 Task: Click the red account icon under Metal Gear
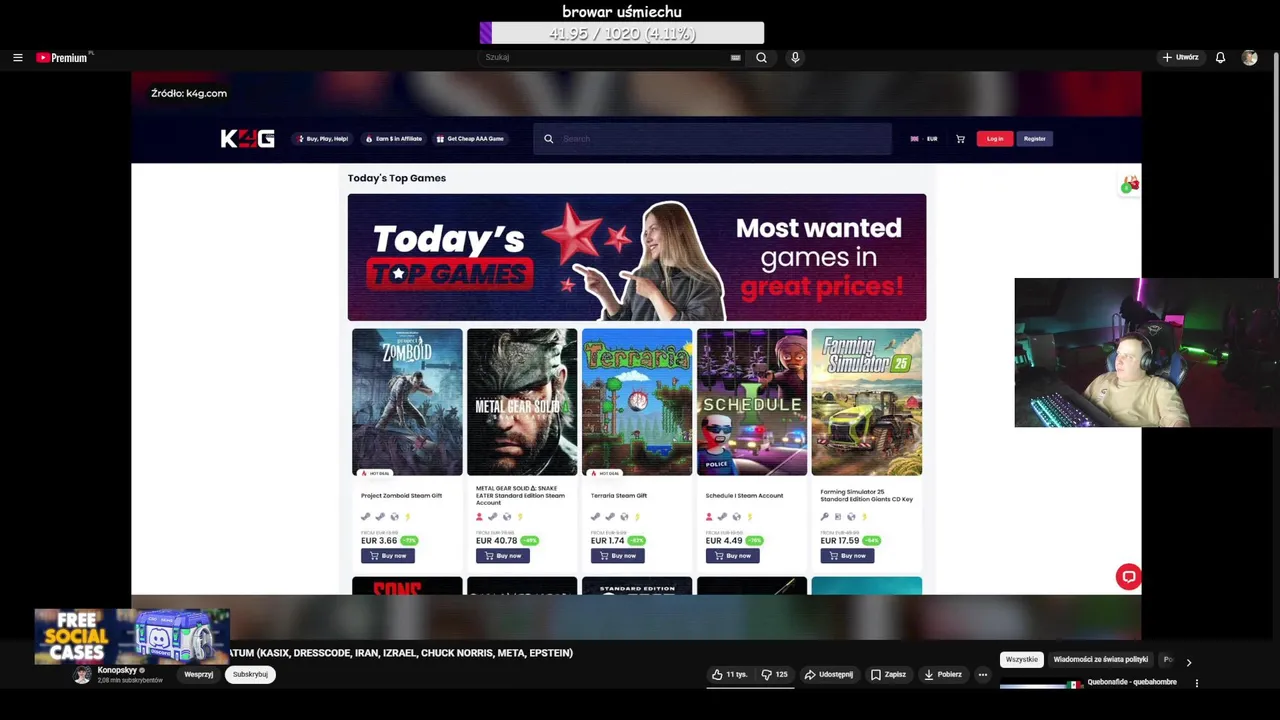[x=479, y=517]
